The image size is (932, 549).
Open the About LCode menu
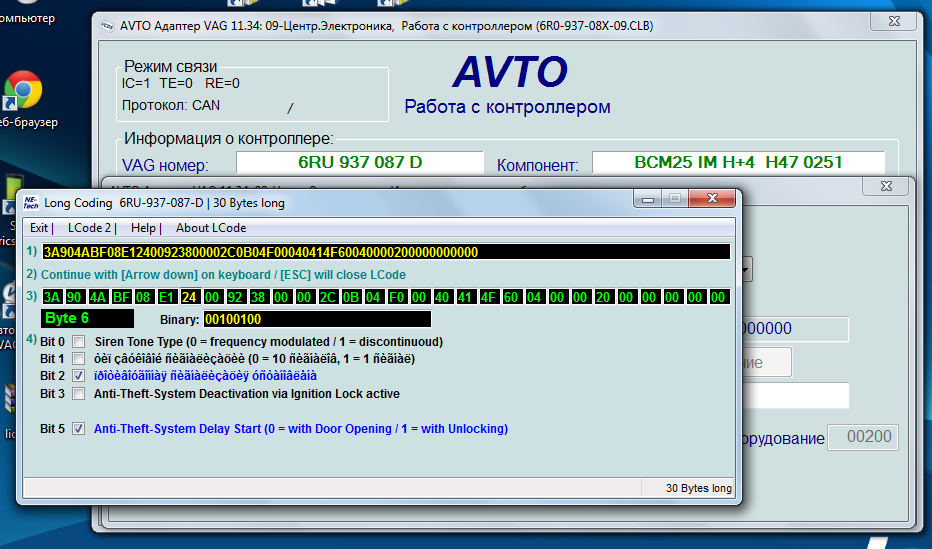[211, 228]
